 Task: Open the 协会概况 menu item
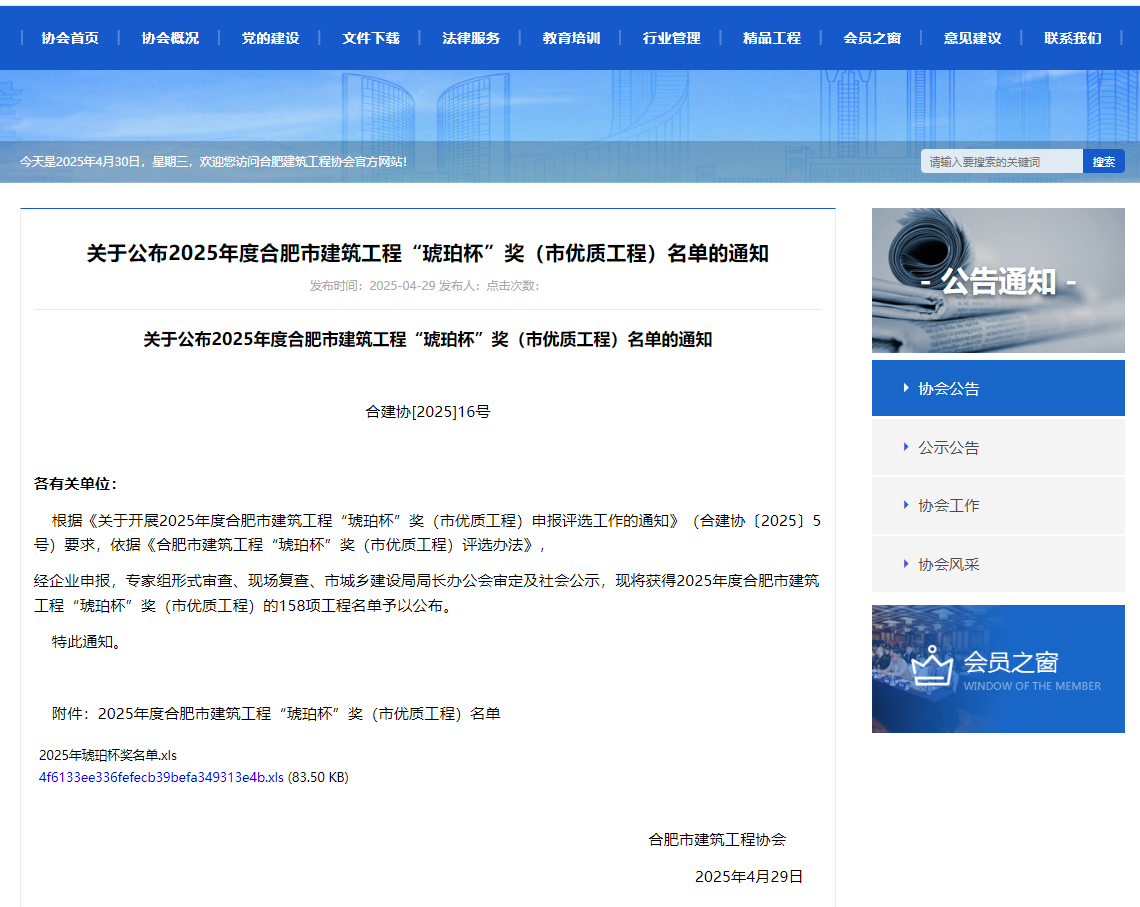pos(170,38)
